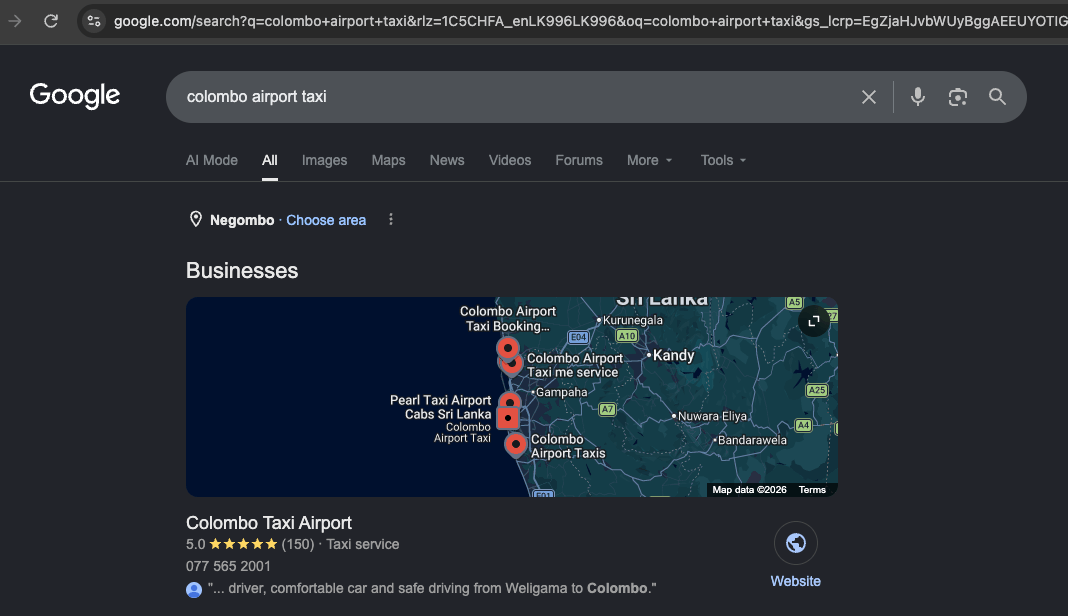Switch to AI Mode tab

pos(212,160)
